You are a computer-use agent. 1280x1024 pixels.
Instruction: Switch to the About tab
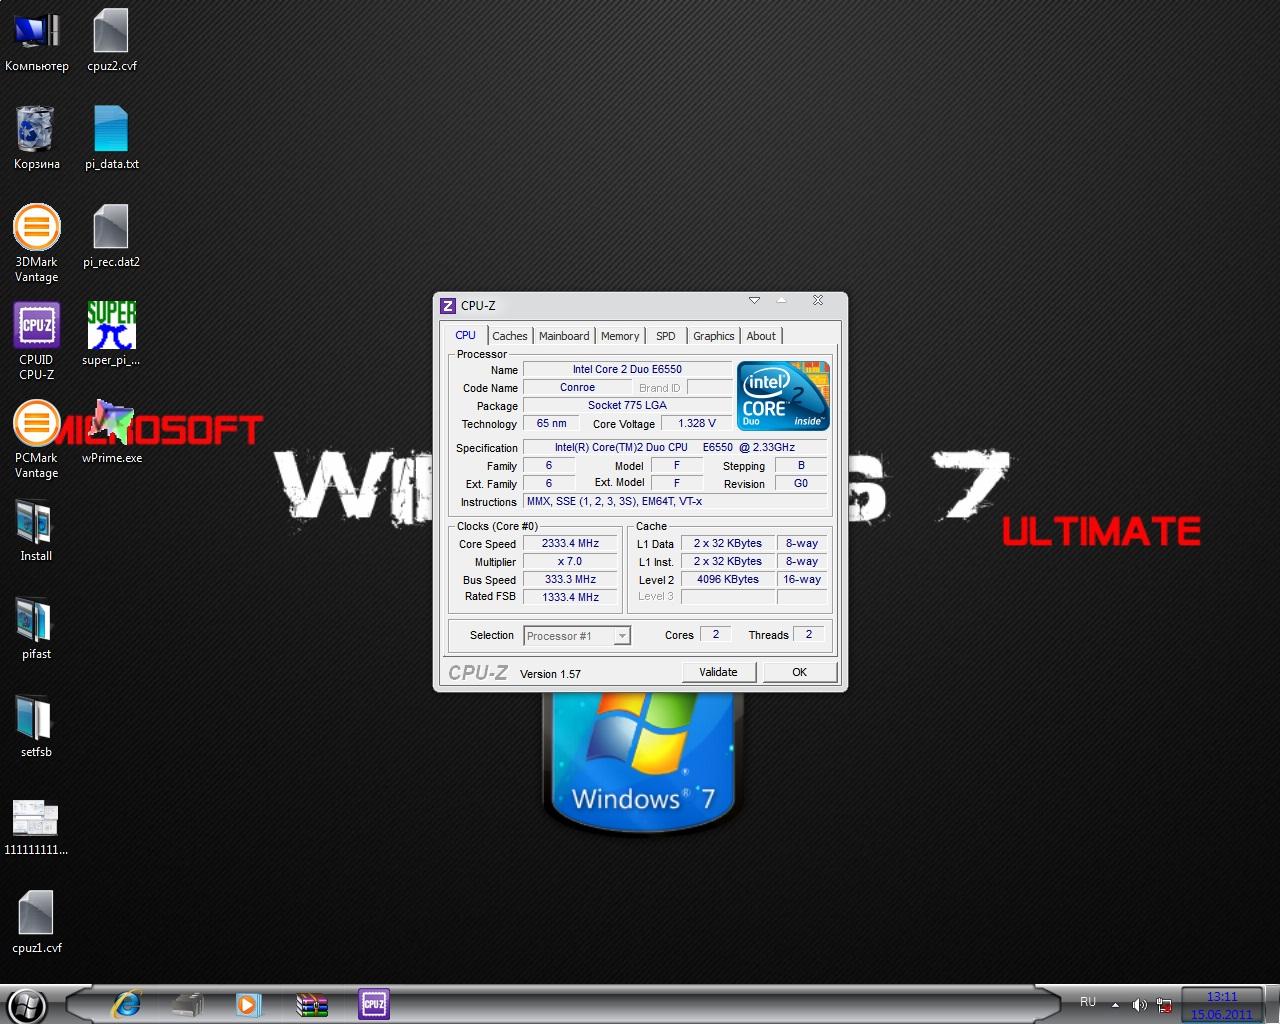[x=761, y=336]
